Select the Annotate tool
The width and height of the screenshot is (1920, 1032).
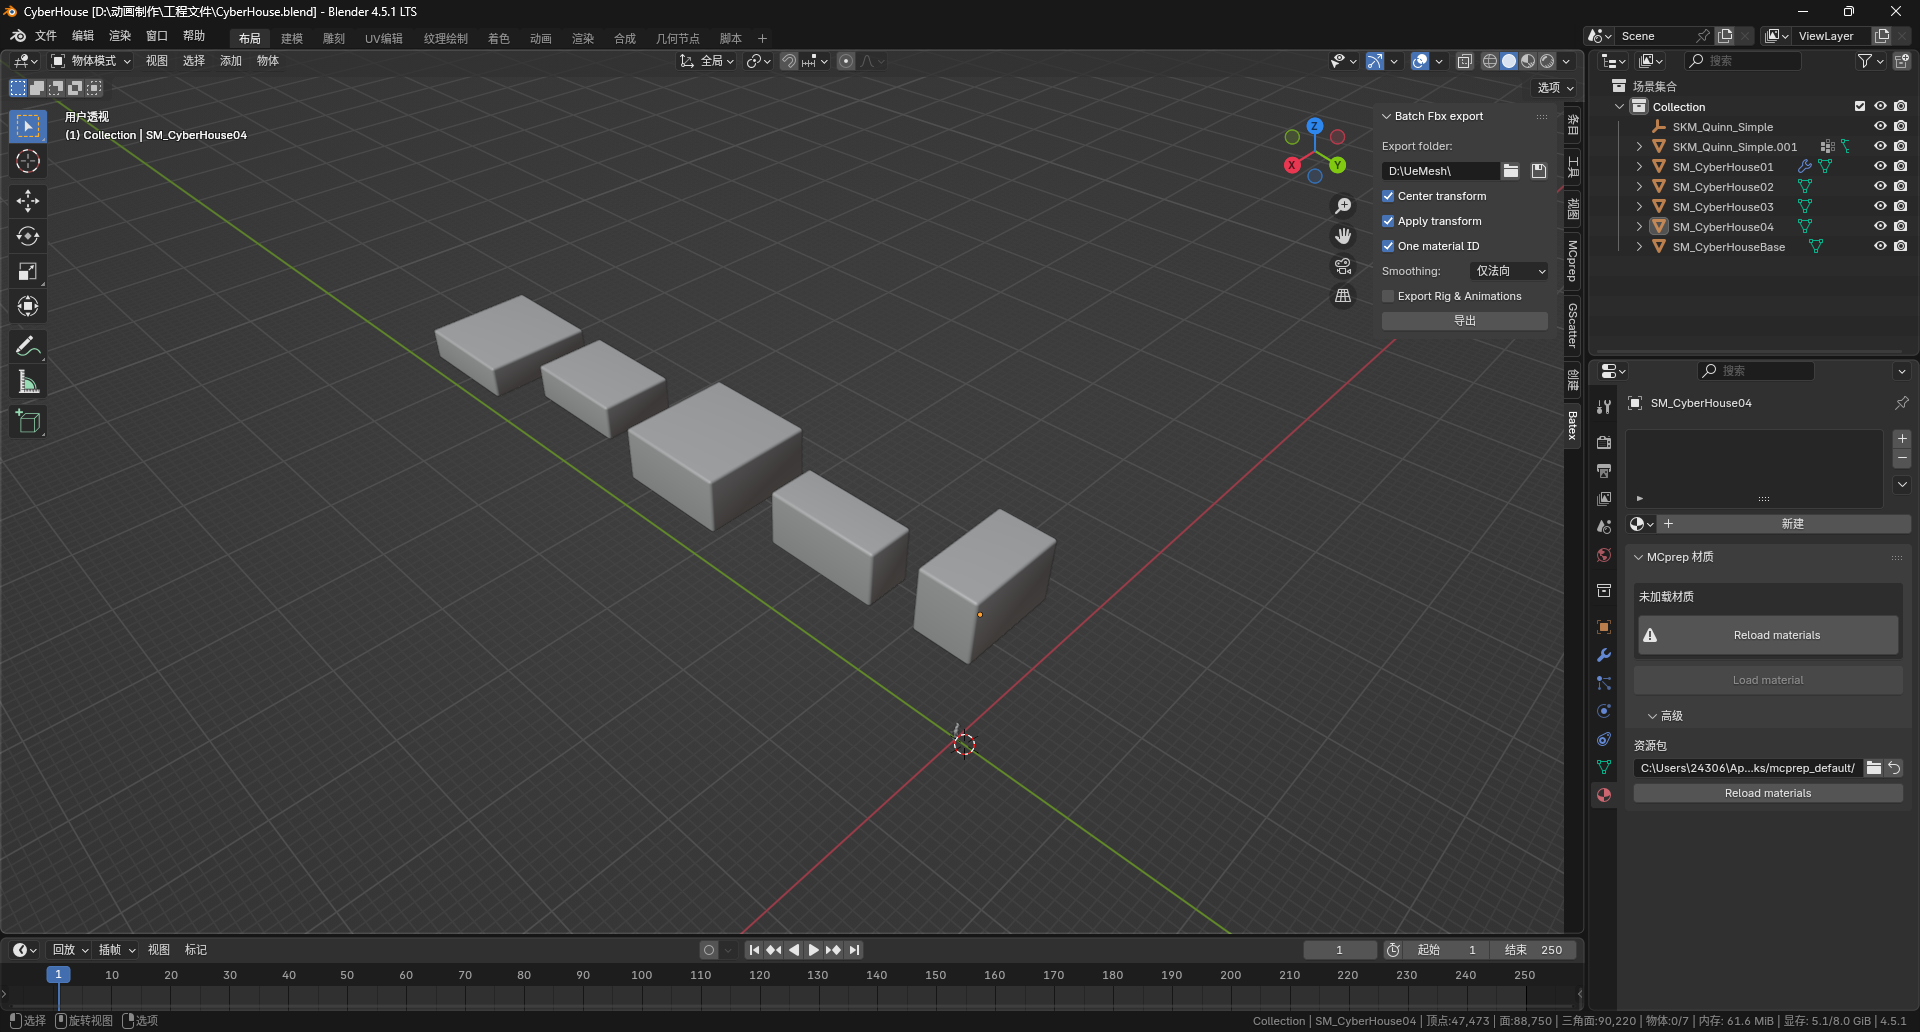[28, 346]
